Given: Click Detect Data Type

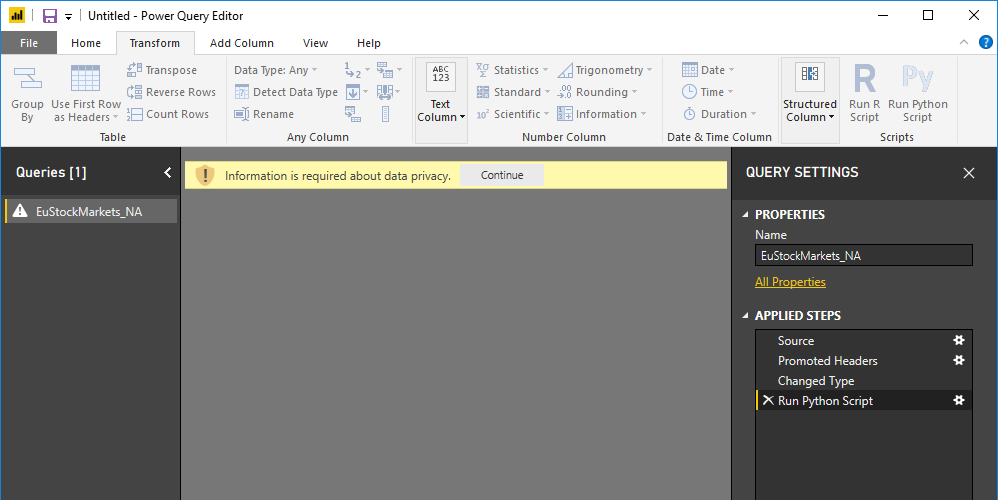Looking at the screenshot, I should (286, 92).
